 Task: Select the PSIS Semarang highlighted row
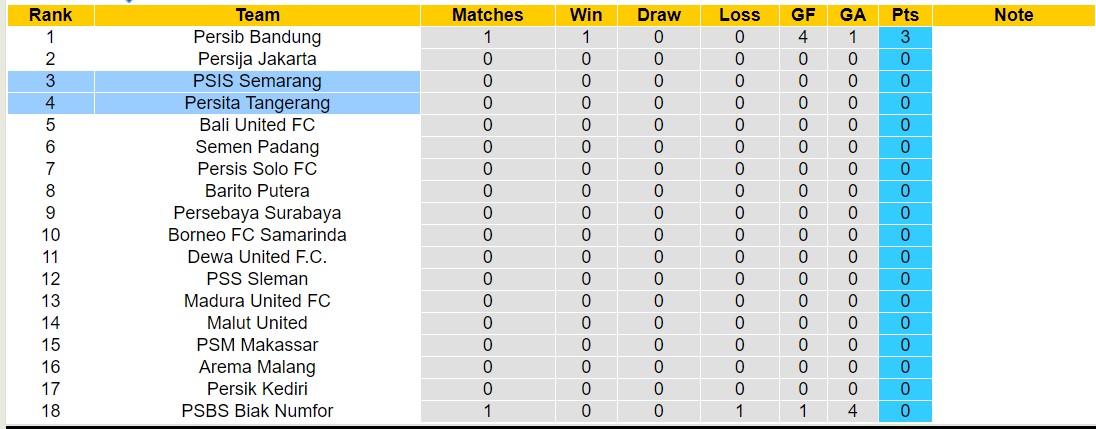(x=257, y=81)
